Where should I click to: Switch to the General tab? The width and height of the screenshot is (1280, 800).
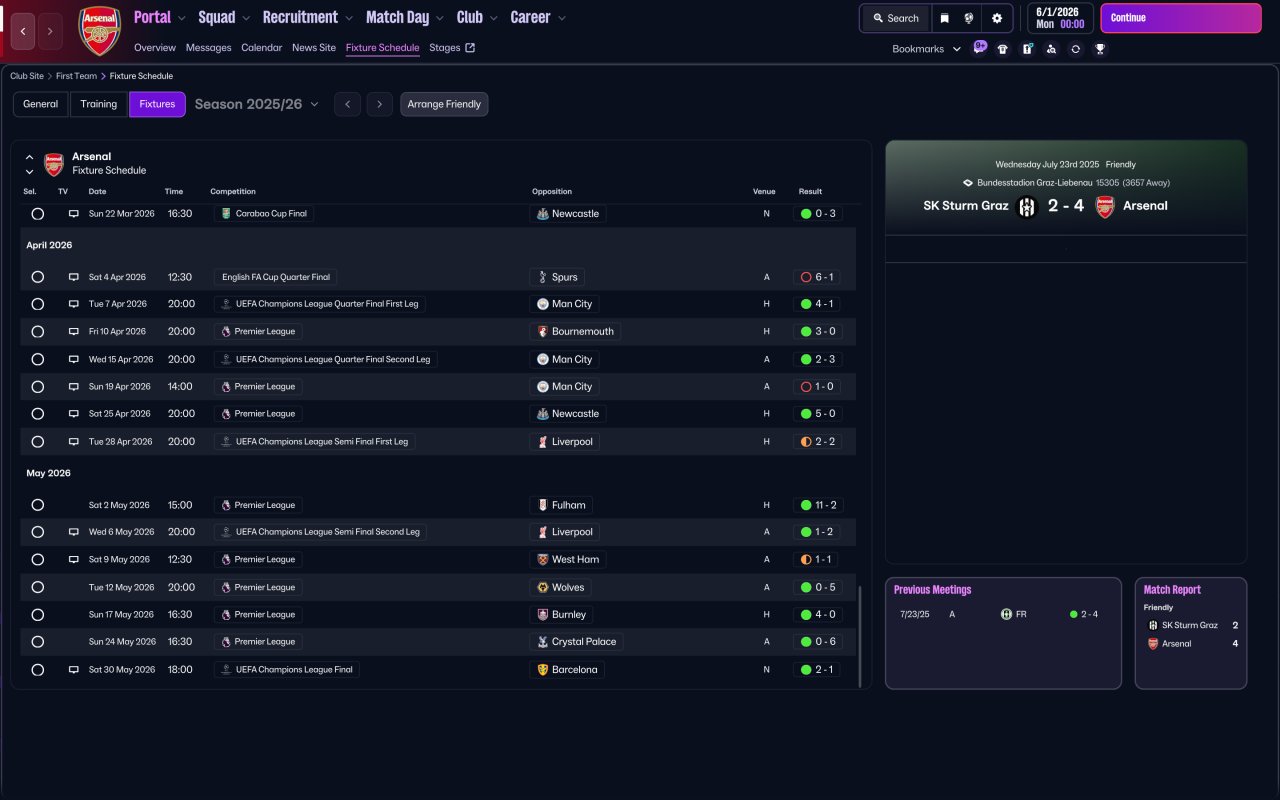[41, 104]
